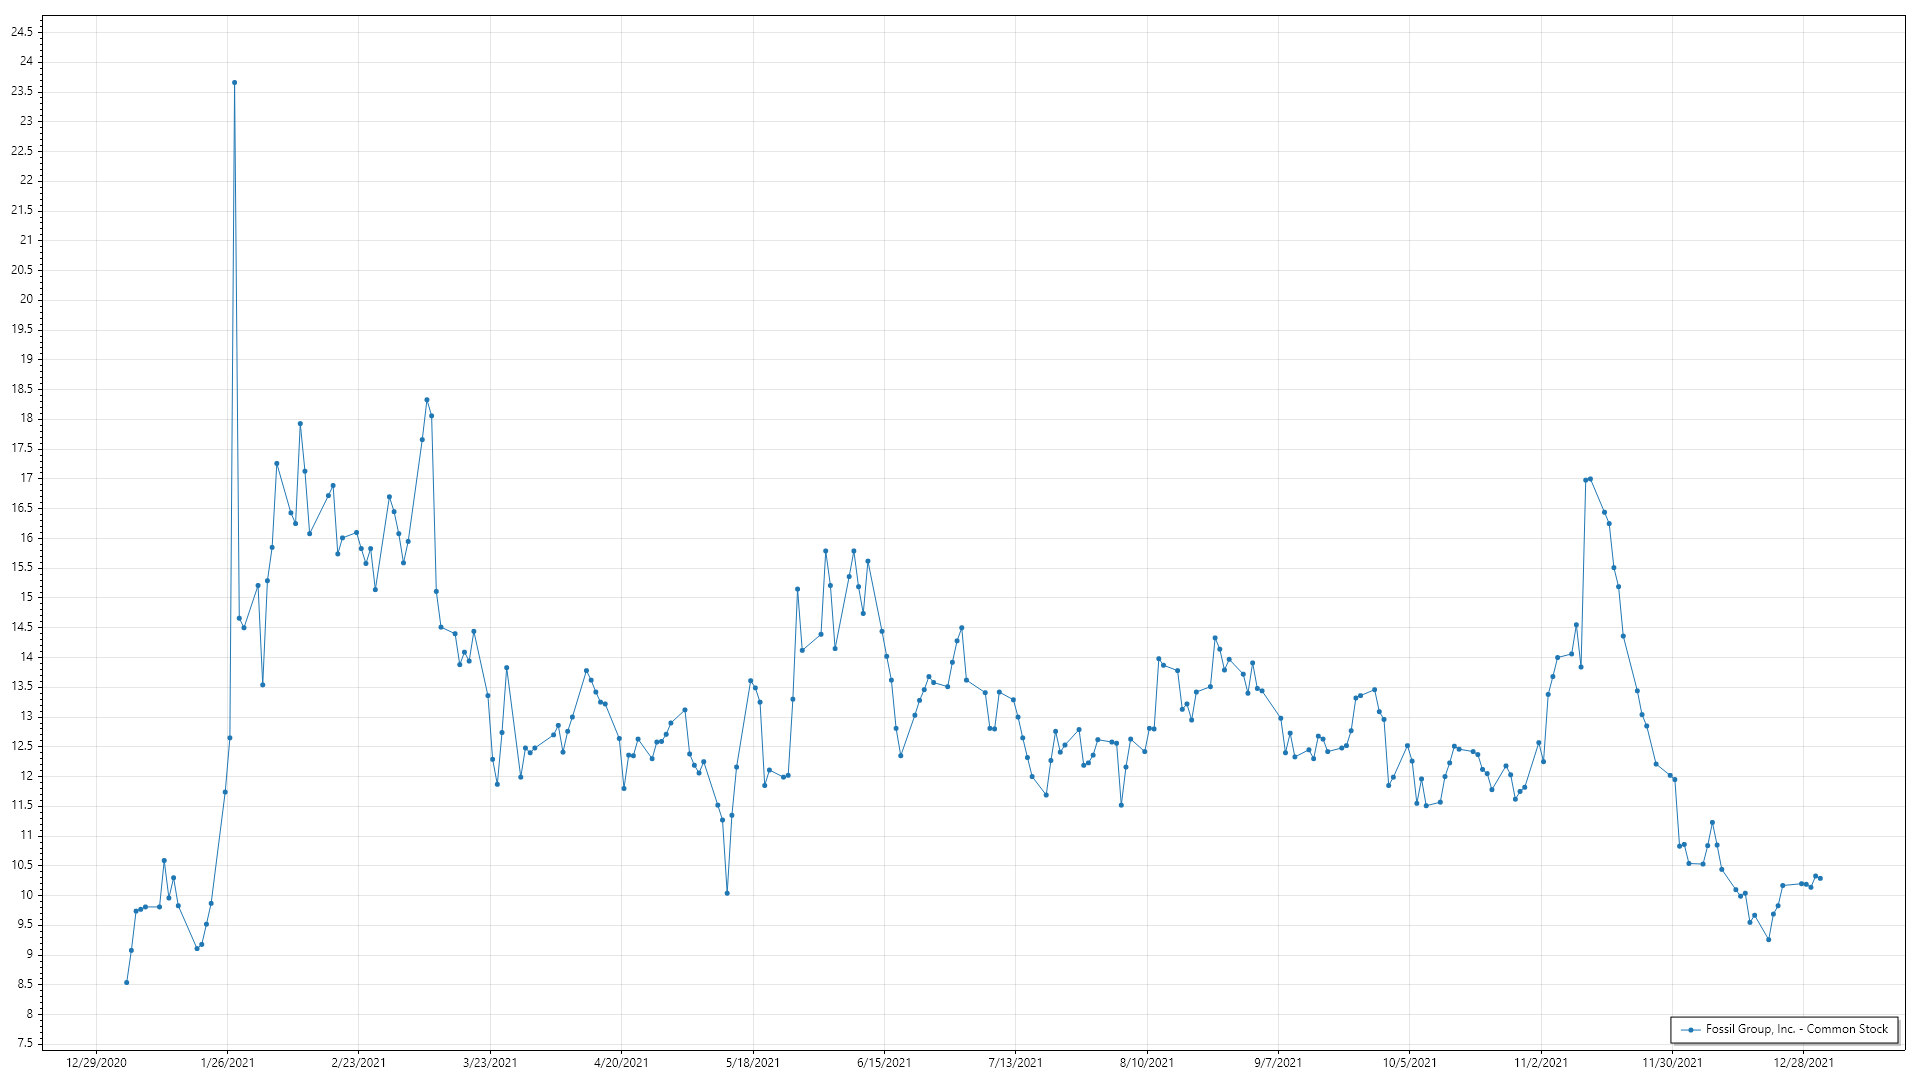This screenshot has width=1920, height=1080.
Task: Click the 24.5 y-axis label
Action: (x=22, y=32)
